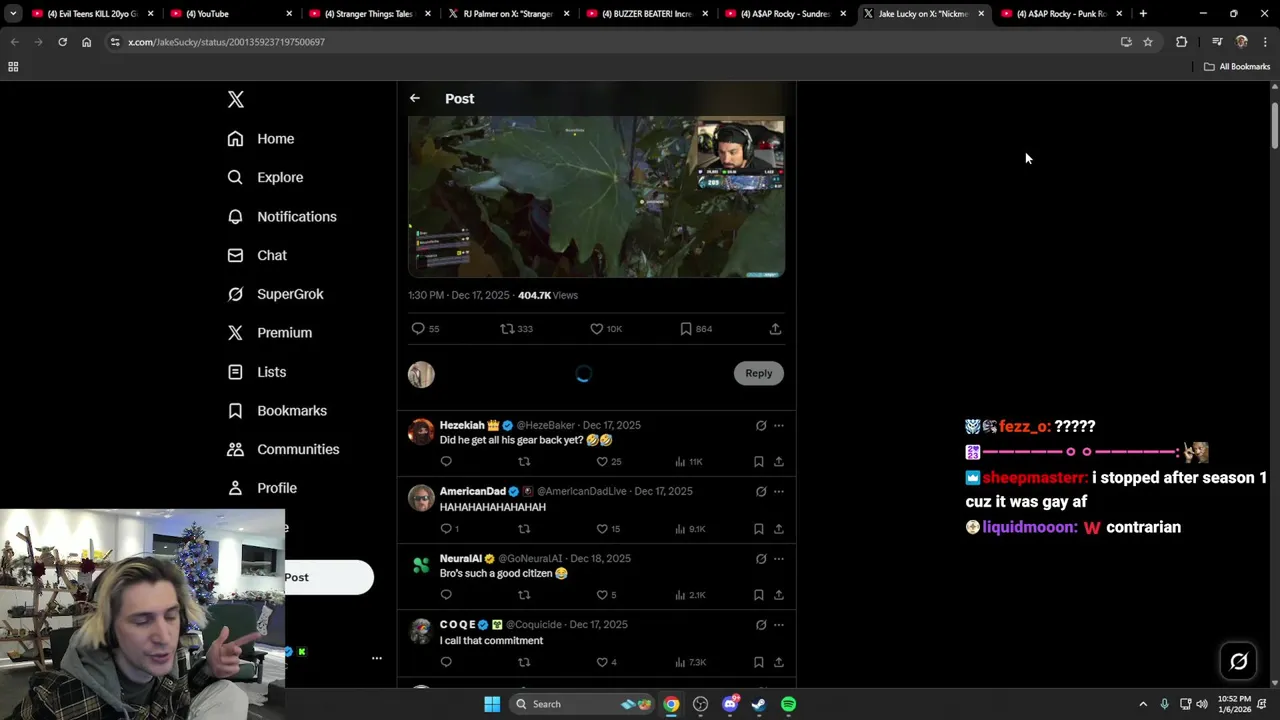Open SuperGrok in sidebar
1280x720 pixels.
pyautogui.click(x=275, y=294)
